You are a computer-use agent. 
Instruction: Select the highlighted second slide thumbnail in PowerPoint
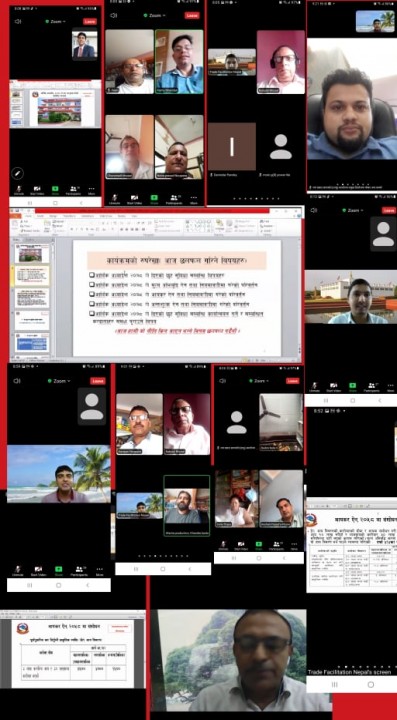click(x=32, y=276)
